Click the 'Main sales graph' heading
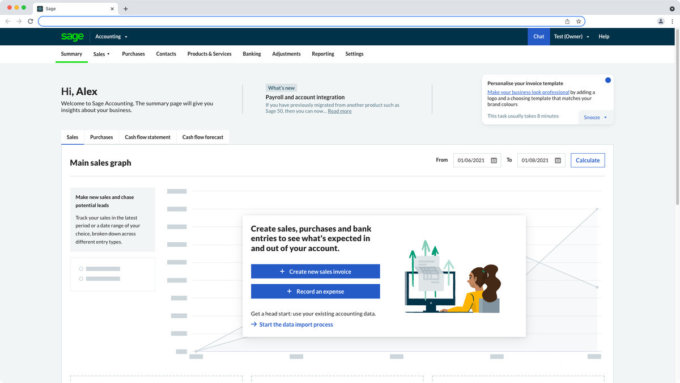This screenshot has width=680, height=383. [100, 163]
